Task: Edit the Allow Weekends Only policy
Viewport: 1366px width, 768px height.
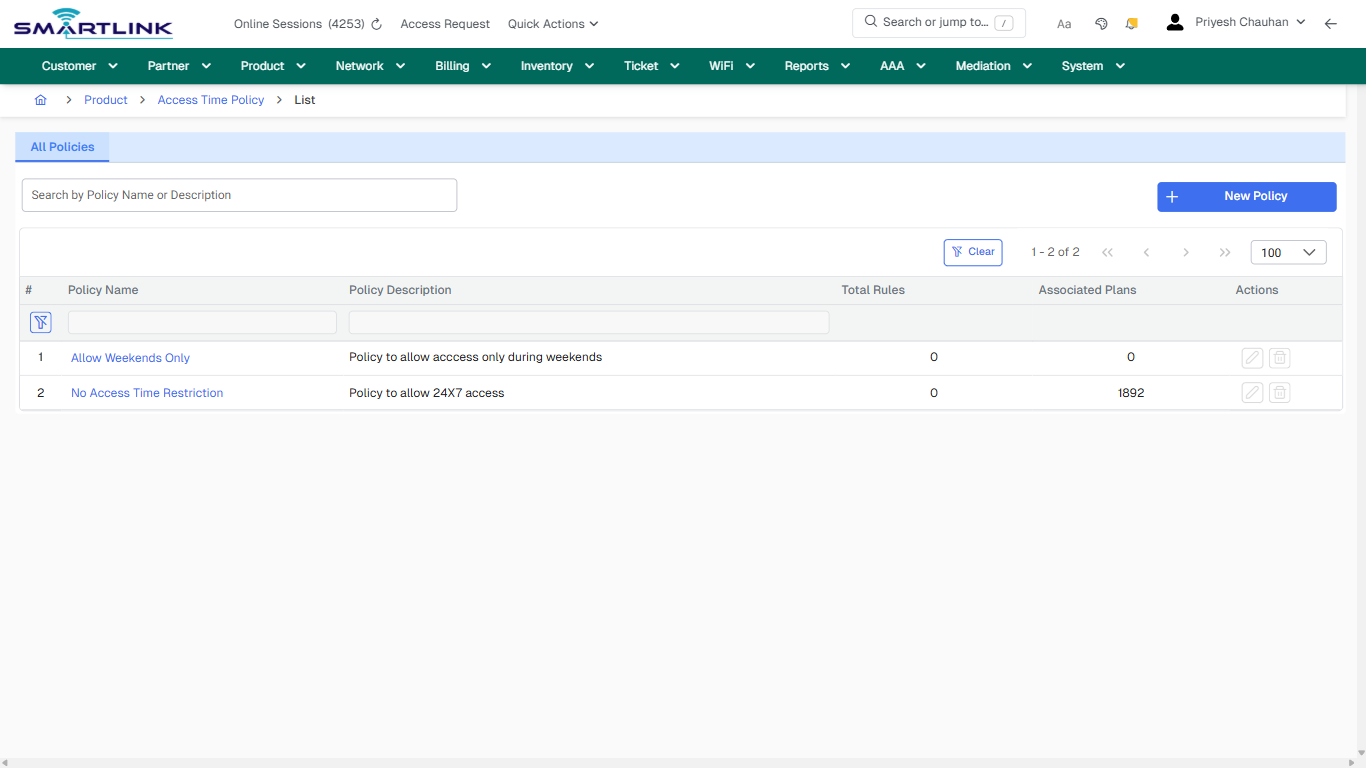Action: tap(1252, 357)
